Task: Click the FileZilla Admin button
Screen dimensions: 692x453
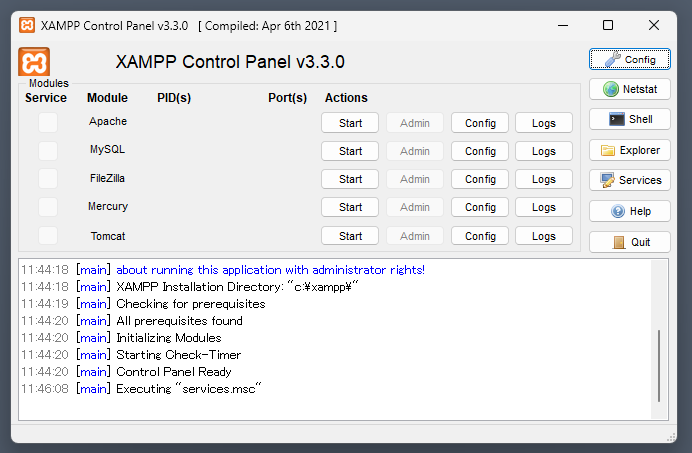Action: pos(415,179)
